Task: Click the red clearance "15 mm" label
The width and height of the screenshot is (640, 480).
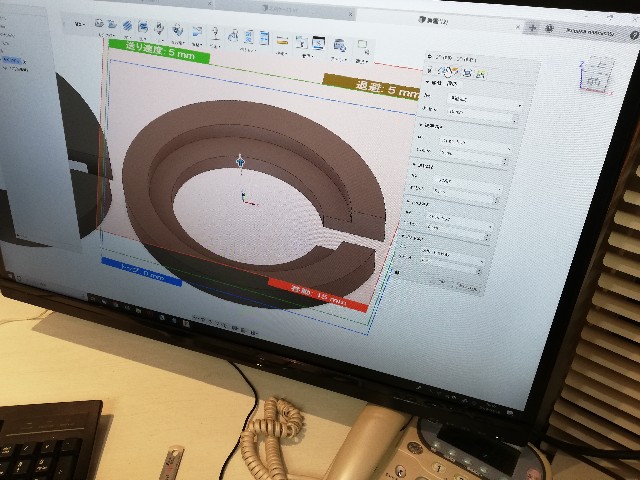Action: pos(318,296)
